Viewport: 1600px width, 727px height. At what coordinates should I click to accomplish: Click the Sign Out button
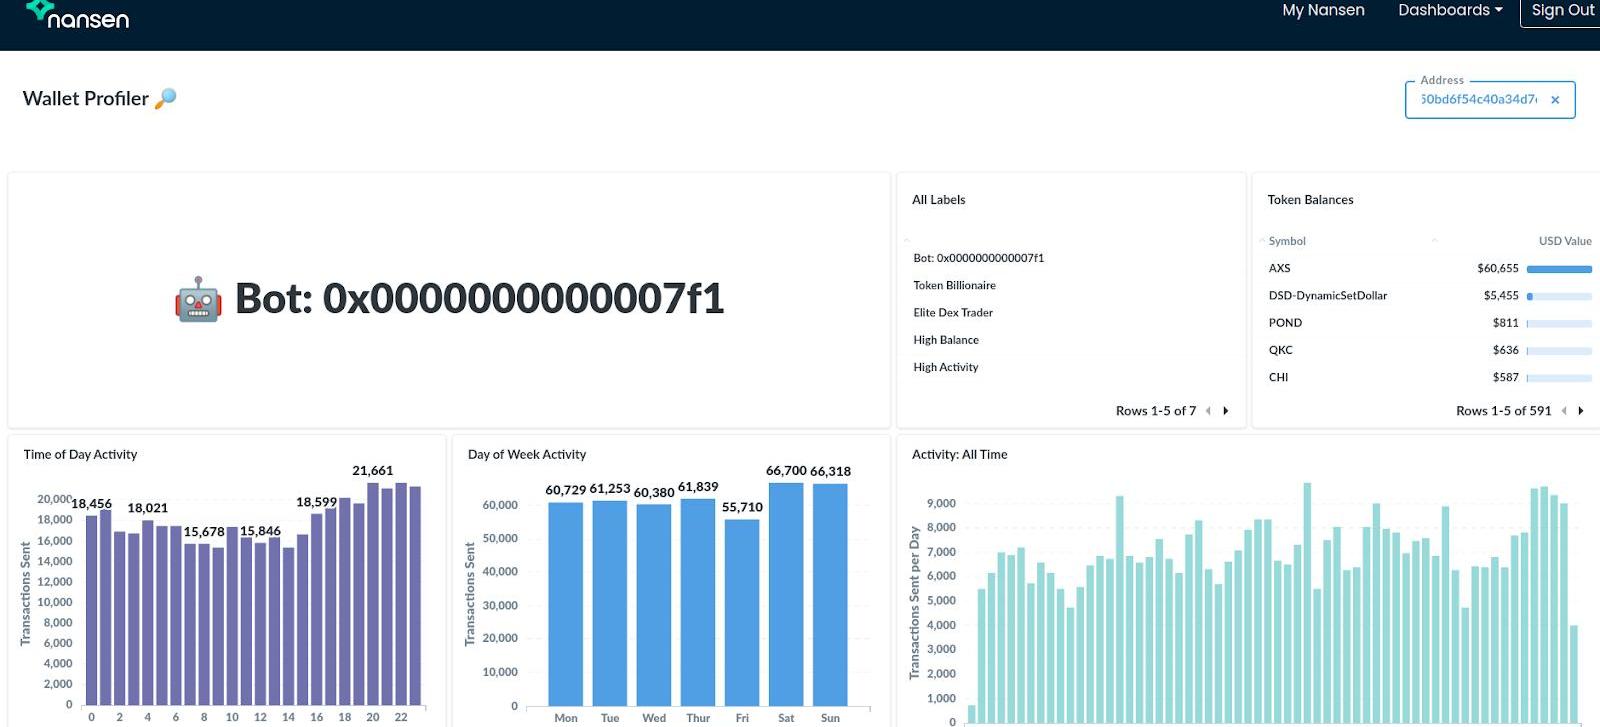tap(1562, 11)
